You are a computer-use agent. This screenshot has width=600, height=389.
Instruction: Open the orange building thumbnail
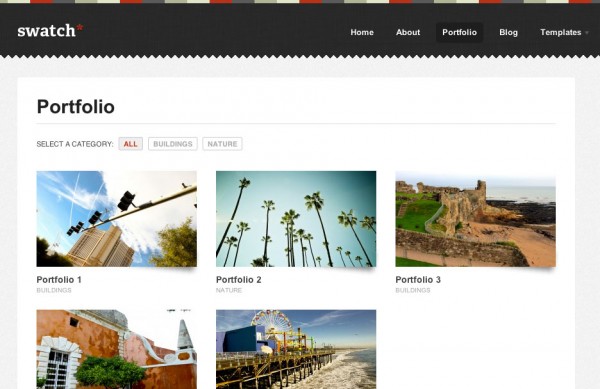click(117, 349)
